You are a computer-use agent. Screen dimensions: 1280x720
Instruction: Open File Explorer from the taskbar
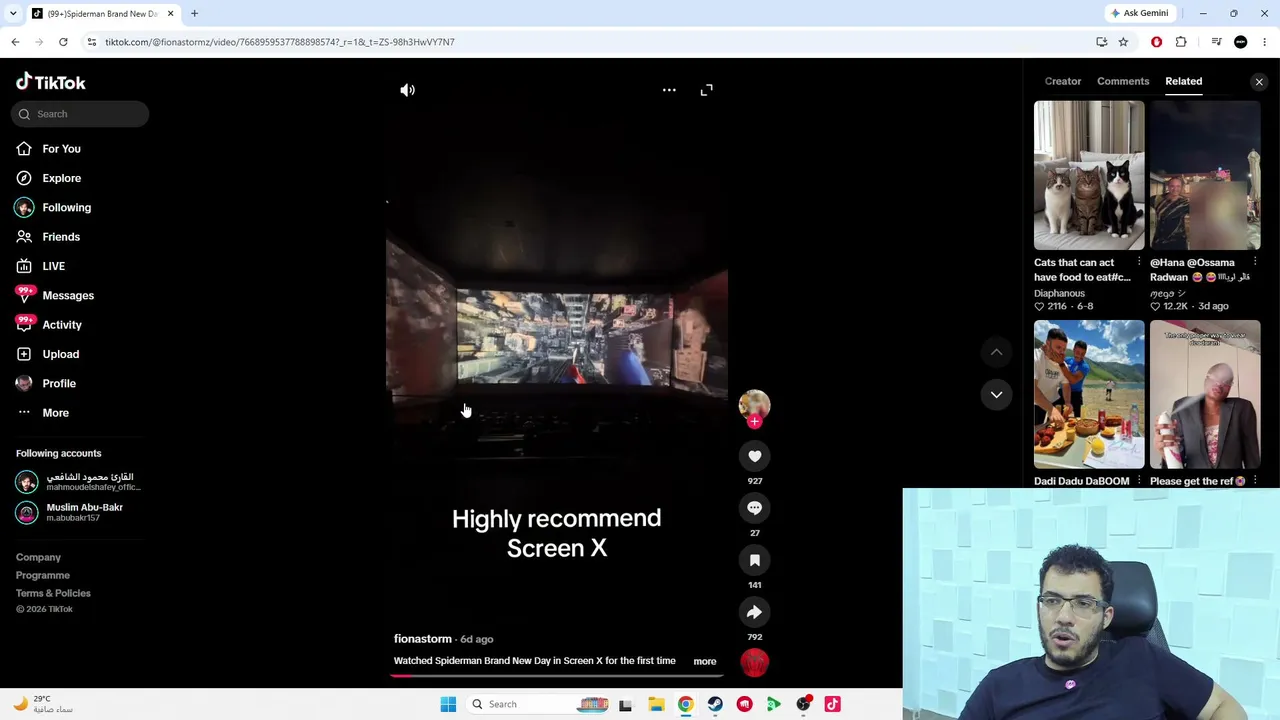(x=656, y=704)
